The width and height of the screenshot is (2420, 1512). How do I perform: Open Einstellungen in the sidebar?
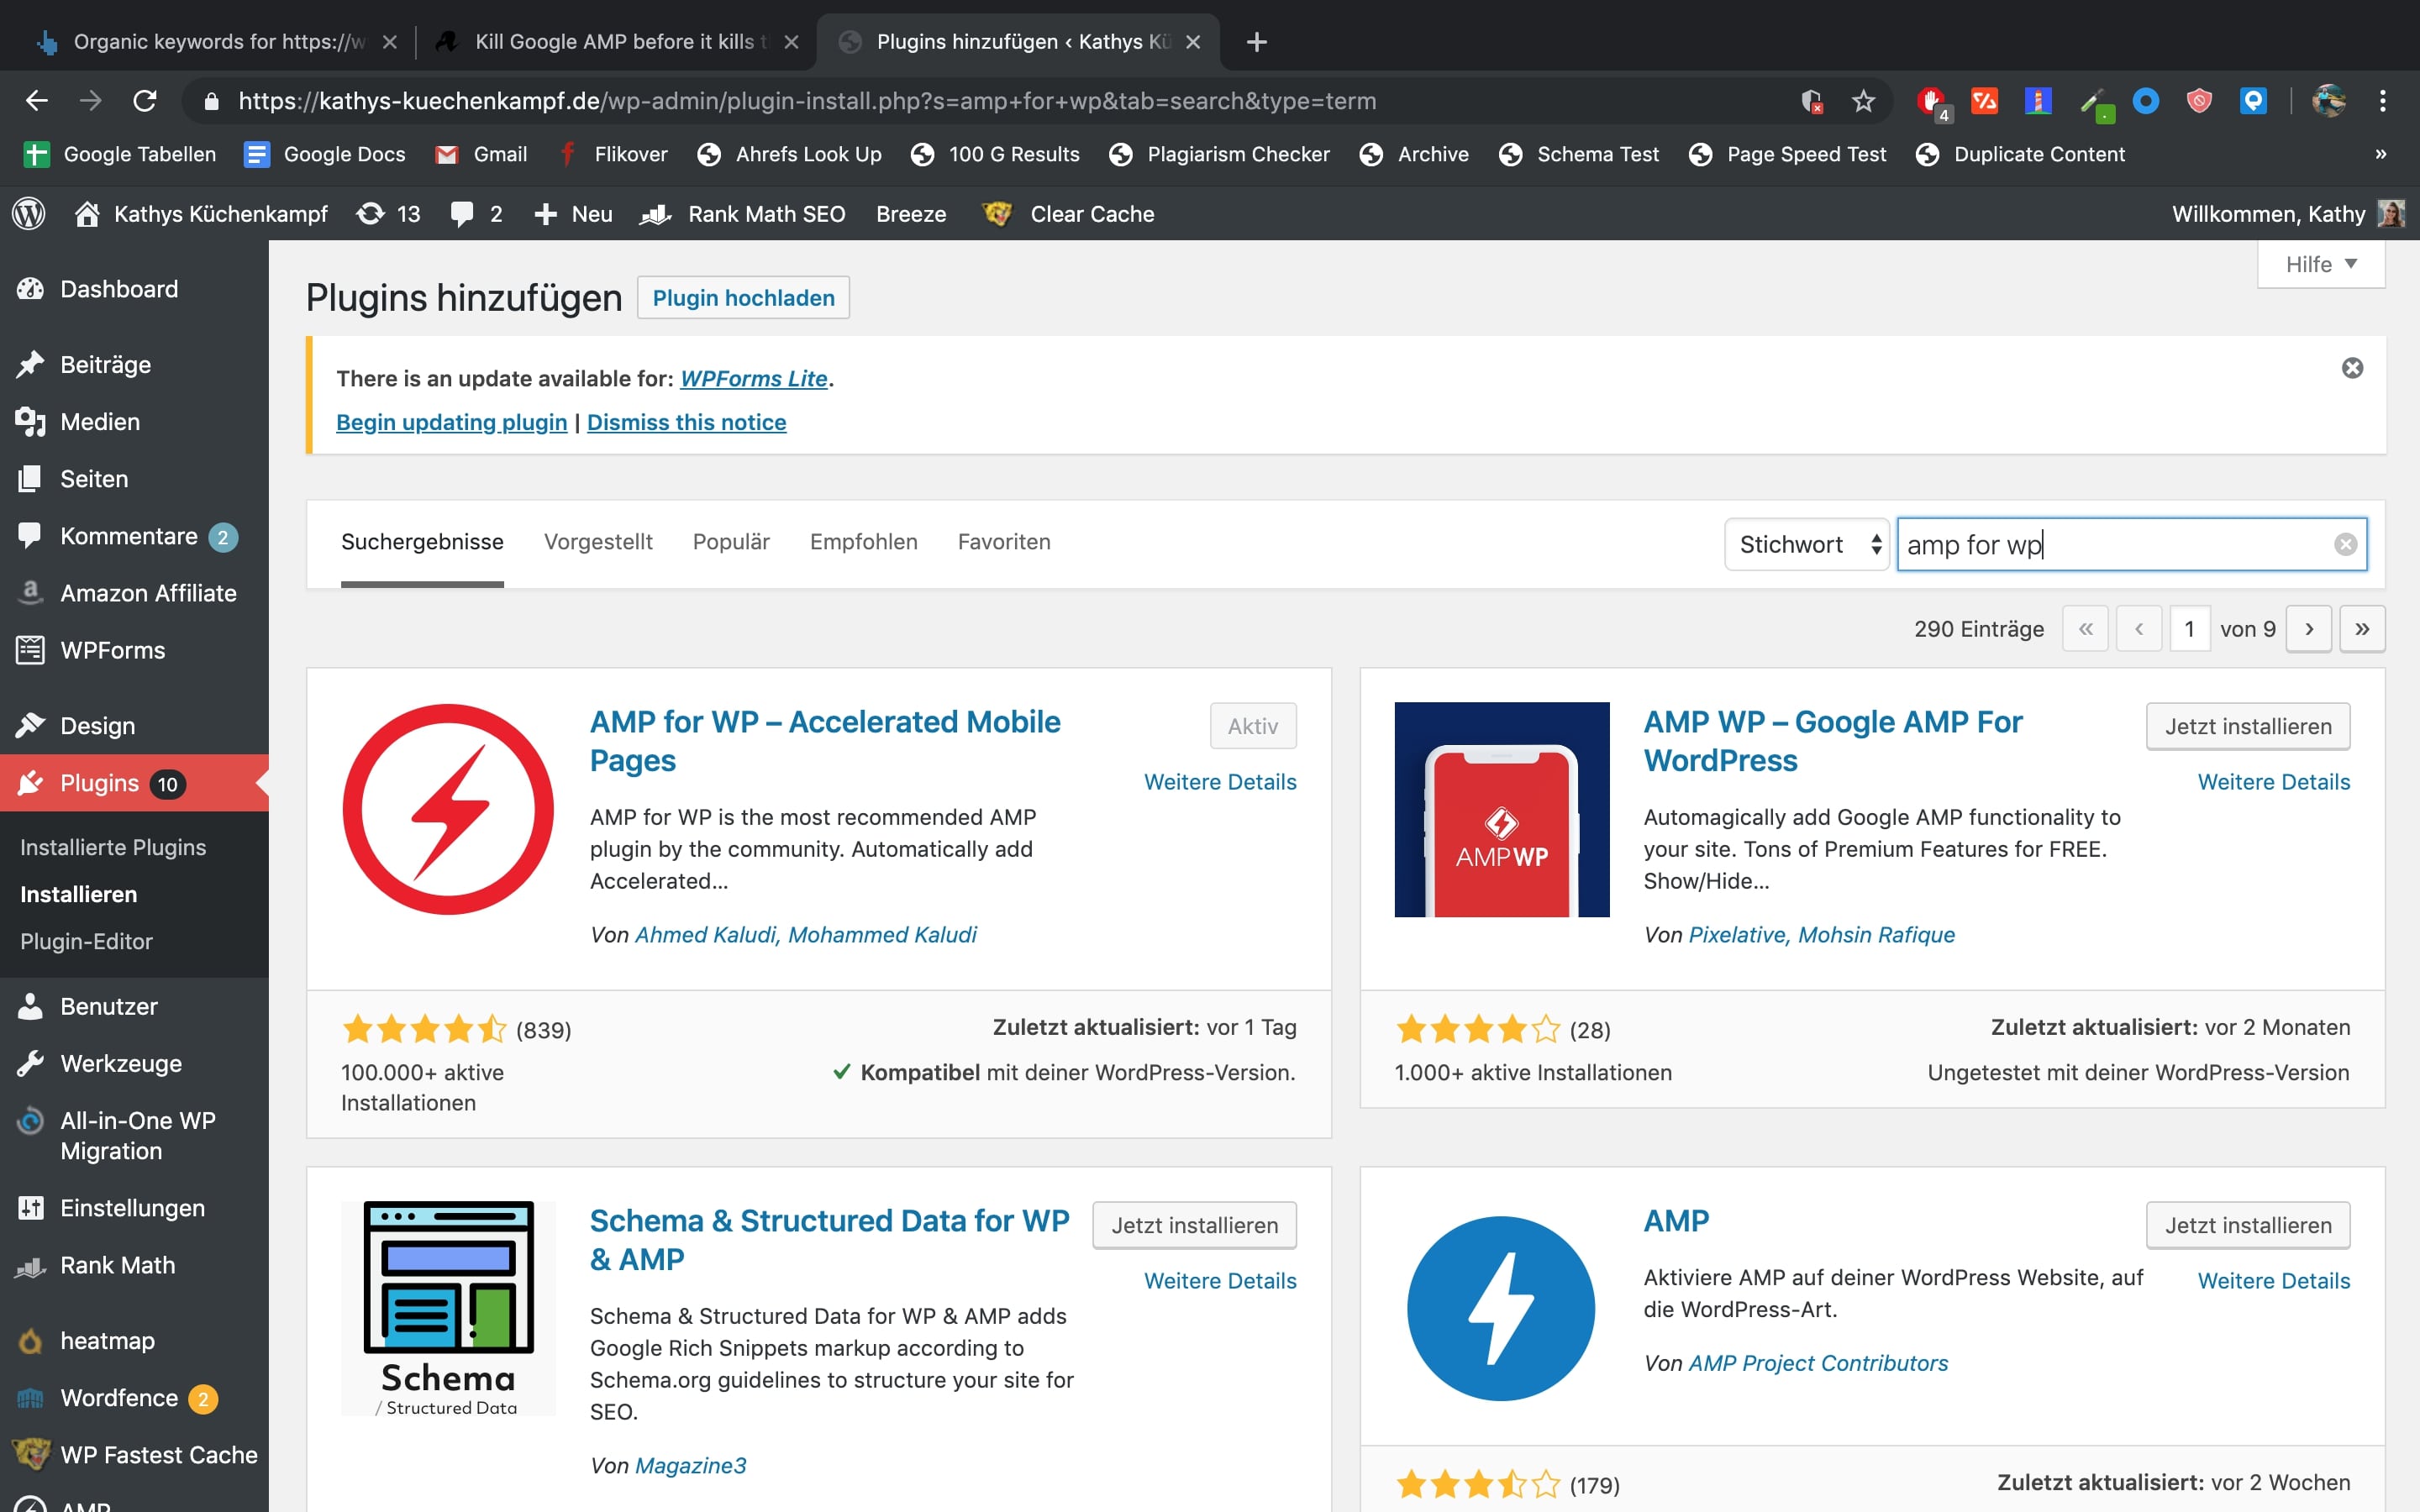134,1207
